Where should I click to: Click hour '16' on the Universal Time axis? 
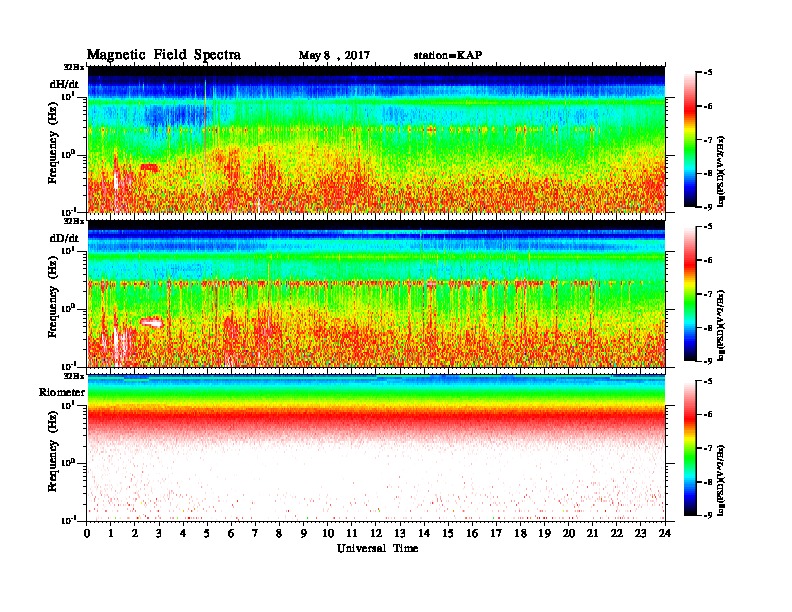pos(472,533)
